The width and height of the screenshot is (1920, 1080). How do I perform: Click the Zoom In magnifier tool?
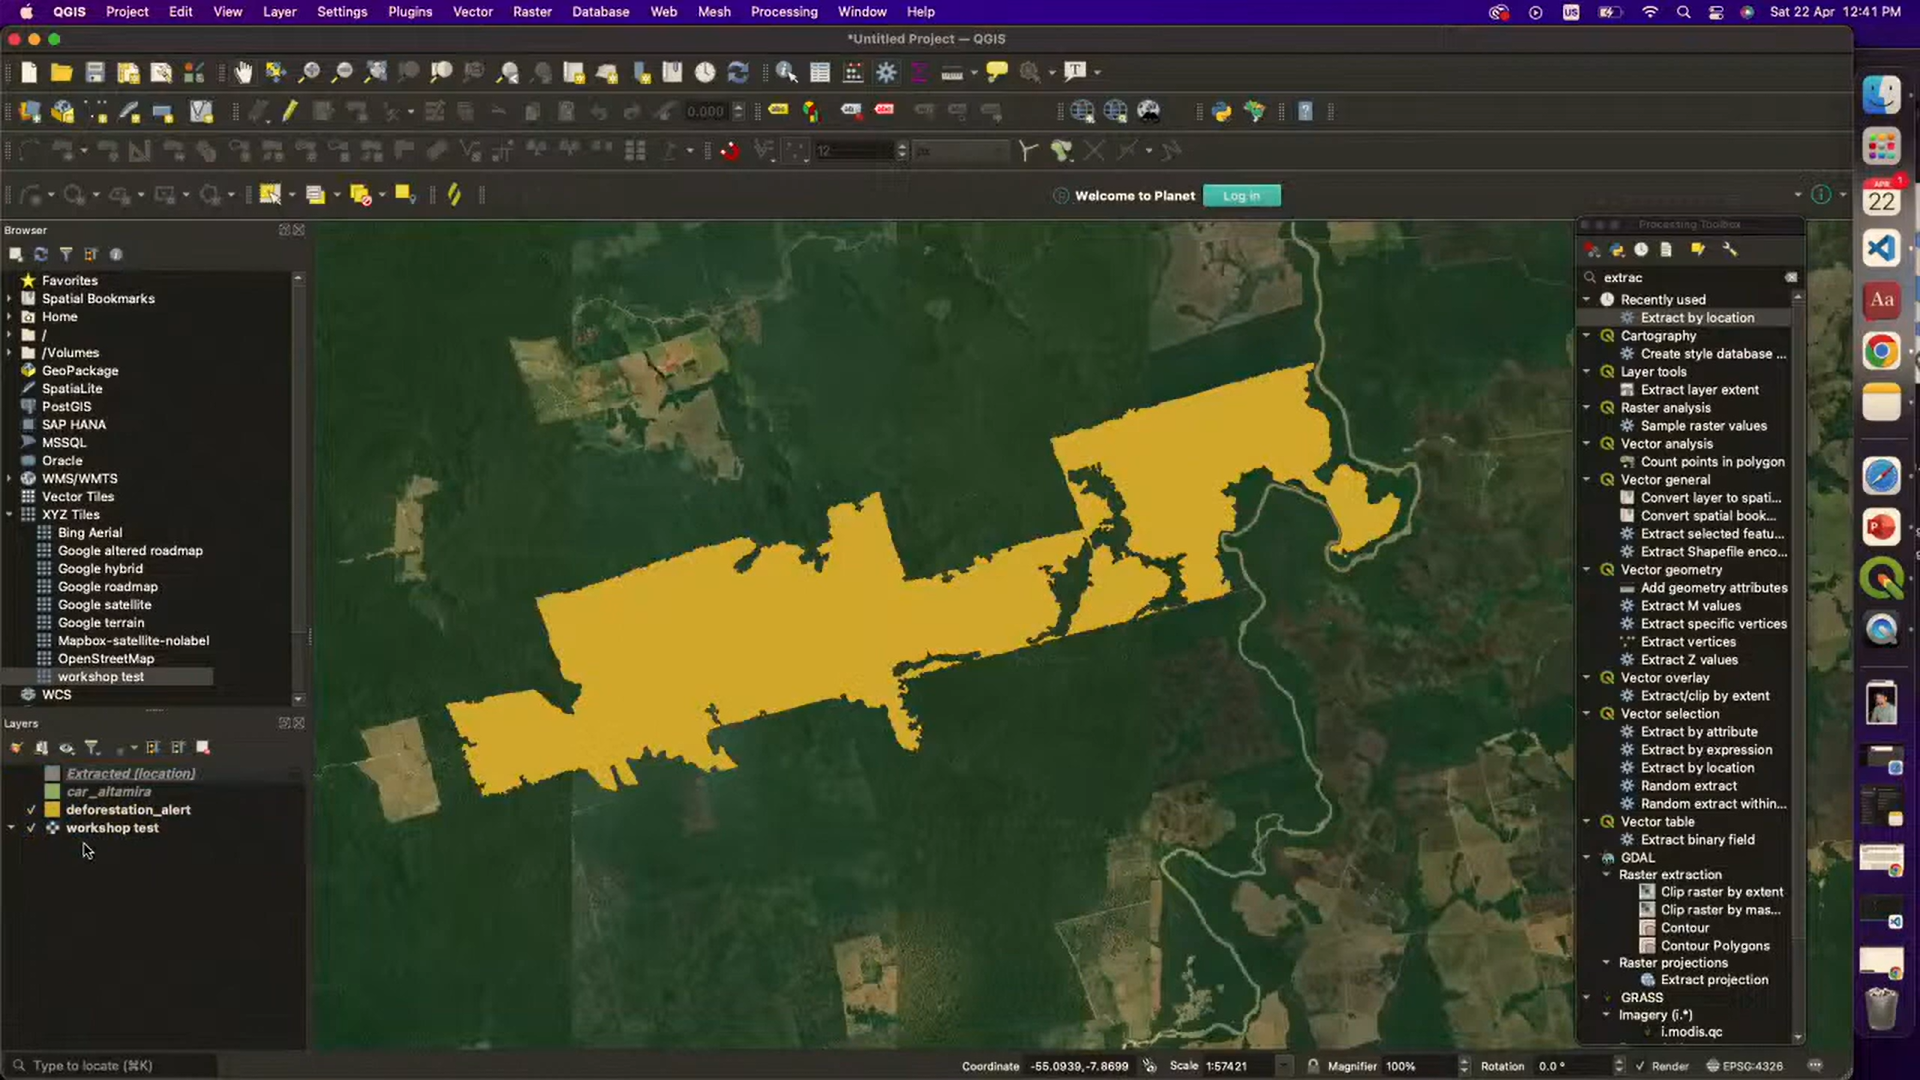(309, 72)
